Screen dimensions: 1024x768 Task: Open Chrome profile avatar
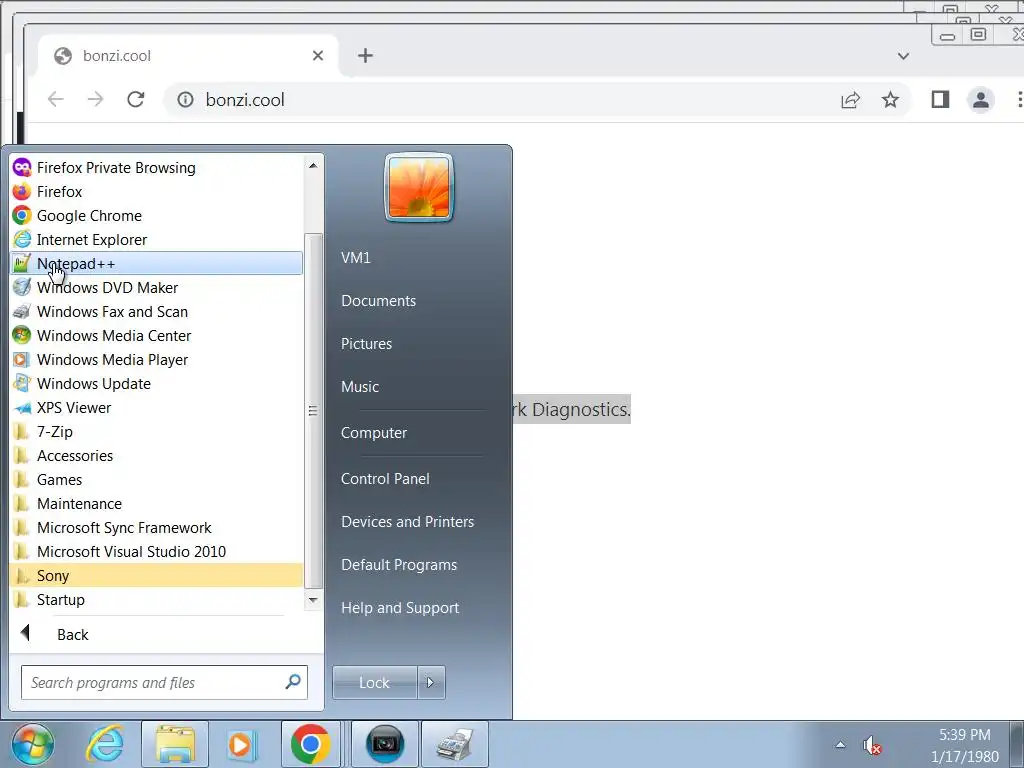point(981,100)
